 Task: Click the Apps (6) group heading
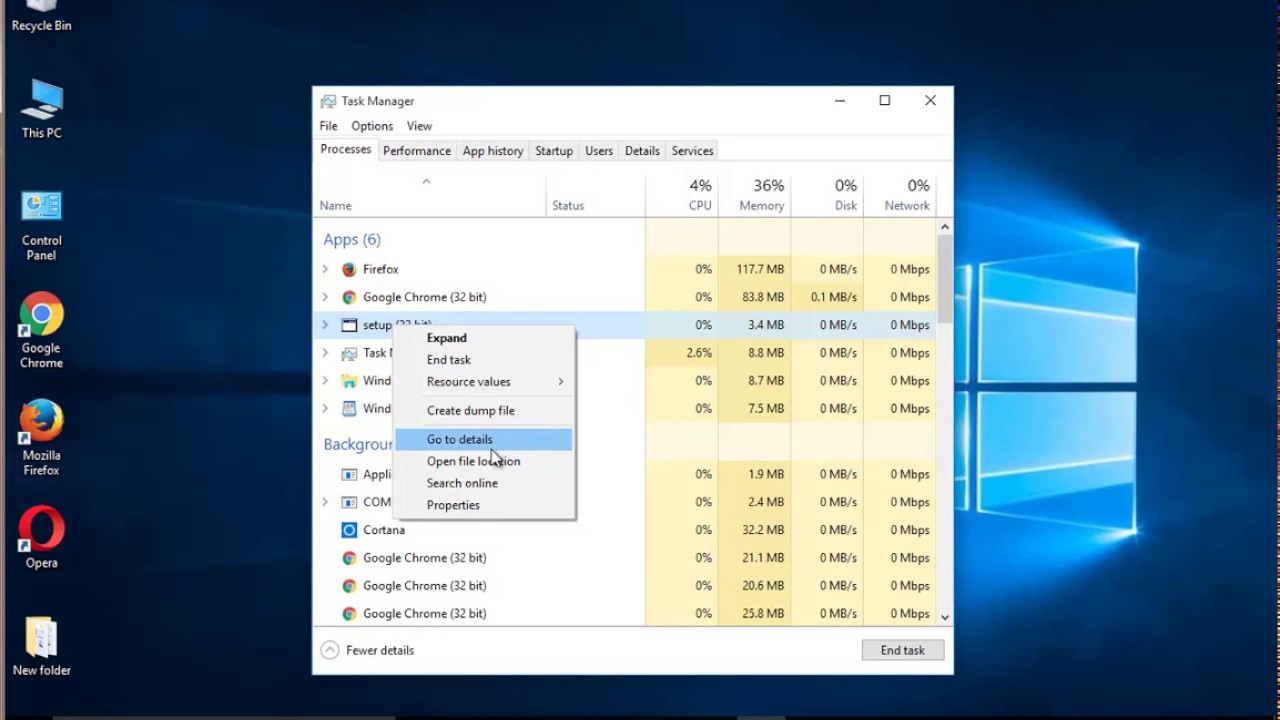(x=352, y=240)
